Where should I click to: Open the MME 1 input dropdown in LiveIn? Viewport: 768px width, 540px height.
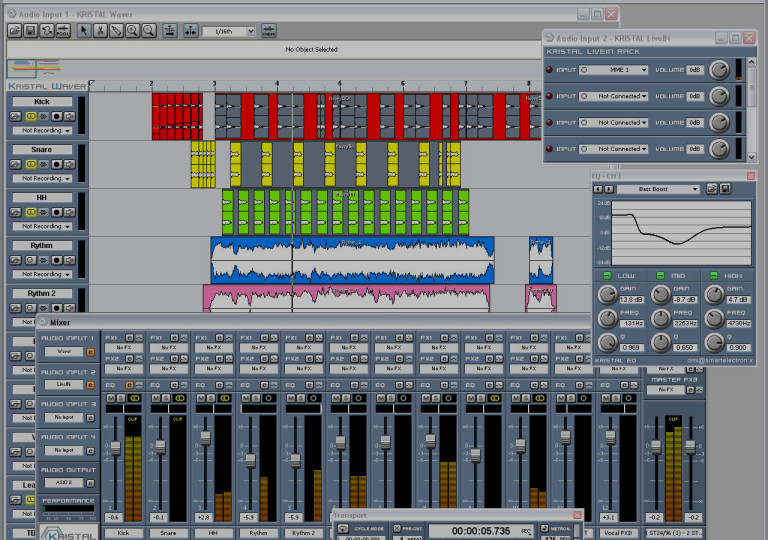[613, 70]
